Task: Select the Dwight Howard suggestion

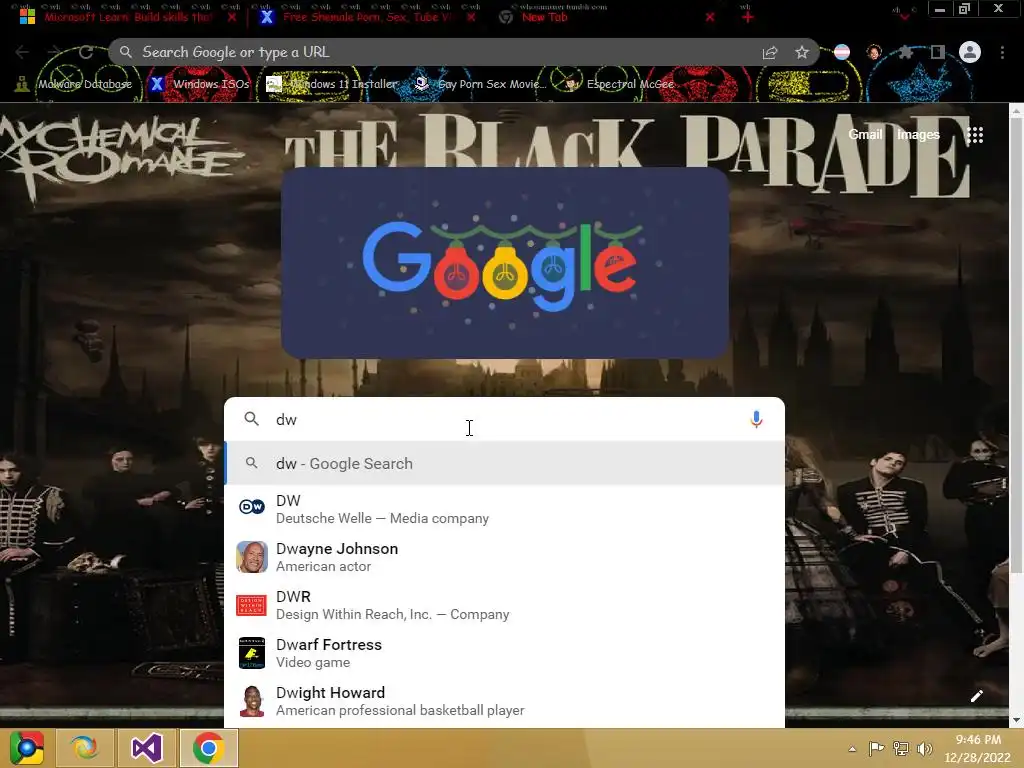Action: pyautogui.click(x=504, y=701)
